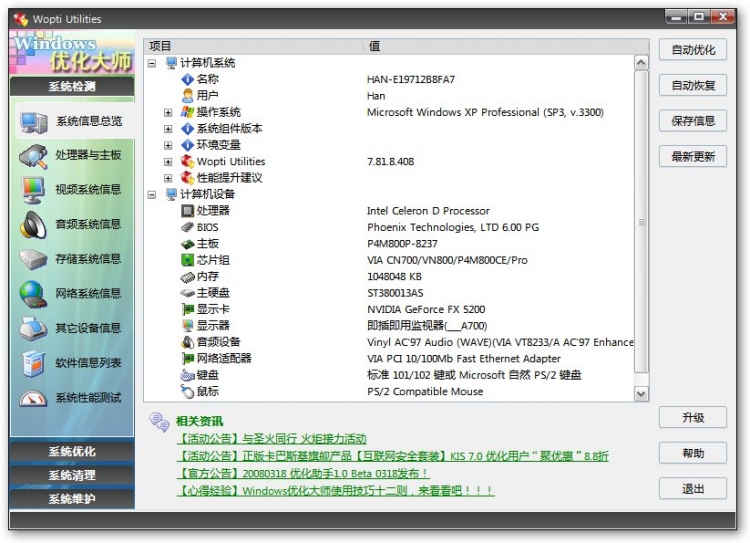750x543 pixels.
Task: Expand the 系统组件版本 node
Action: click(x=168, y=129)
